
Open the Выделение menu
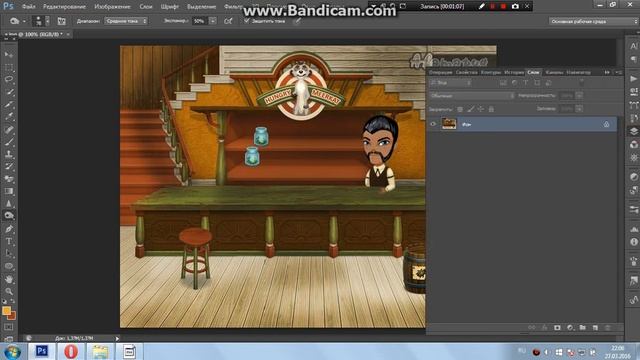201,7
